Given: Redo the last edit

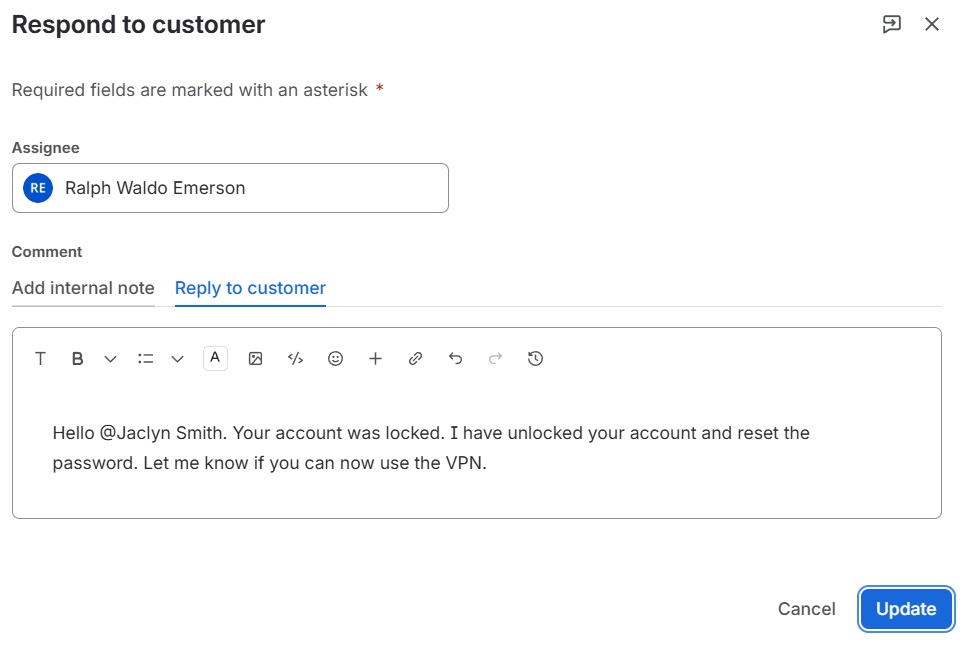Looking at the screenshot, I should click(x=495, y=358).
